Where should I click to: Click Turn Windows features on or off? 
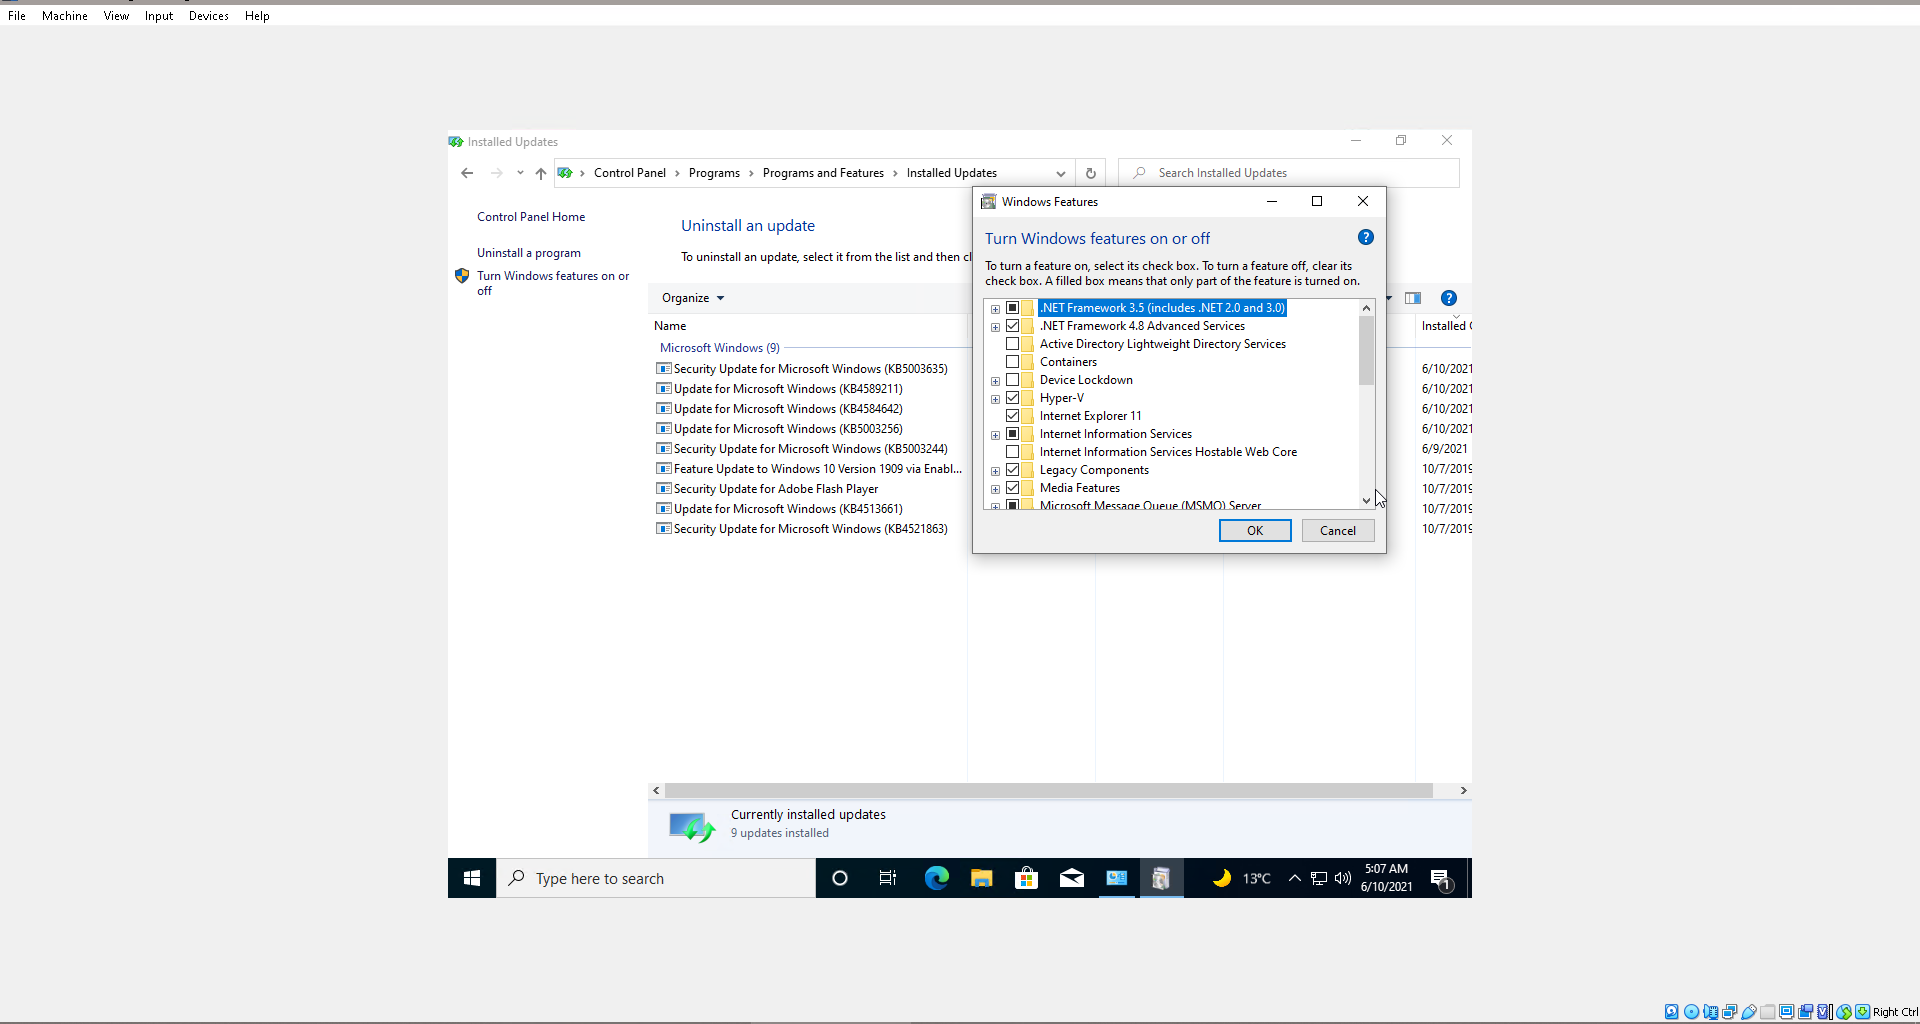tap(553, 283)
